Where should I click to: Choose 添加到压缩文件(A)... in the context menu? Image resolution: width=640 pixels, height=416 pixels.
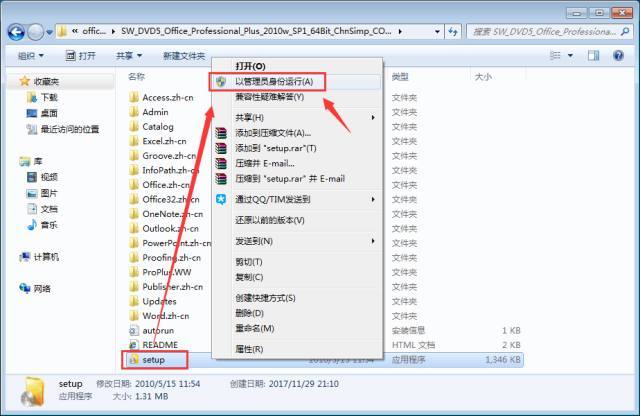(273, 133)
